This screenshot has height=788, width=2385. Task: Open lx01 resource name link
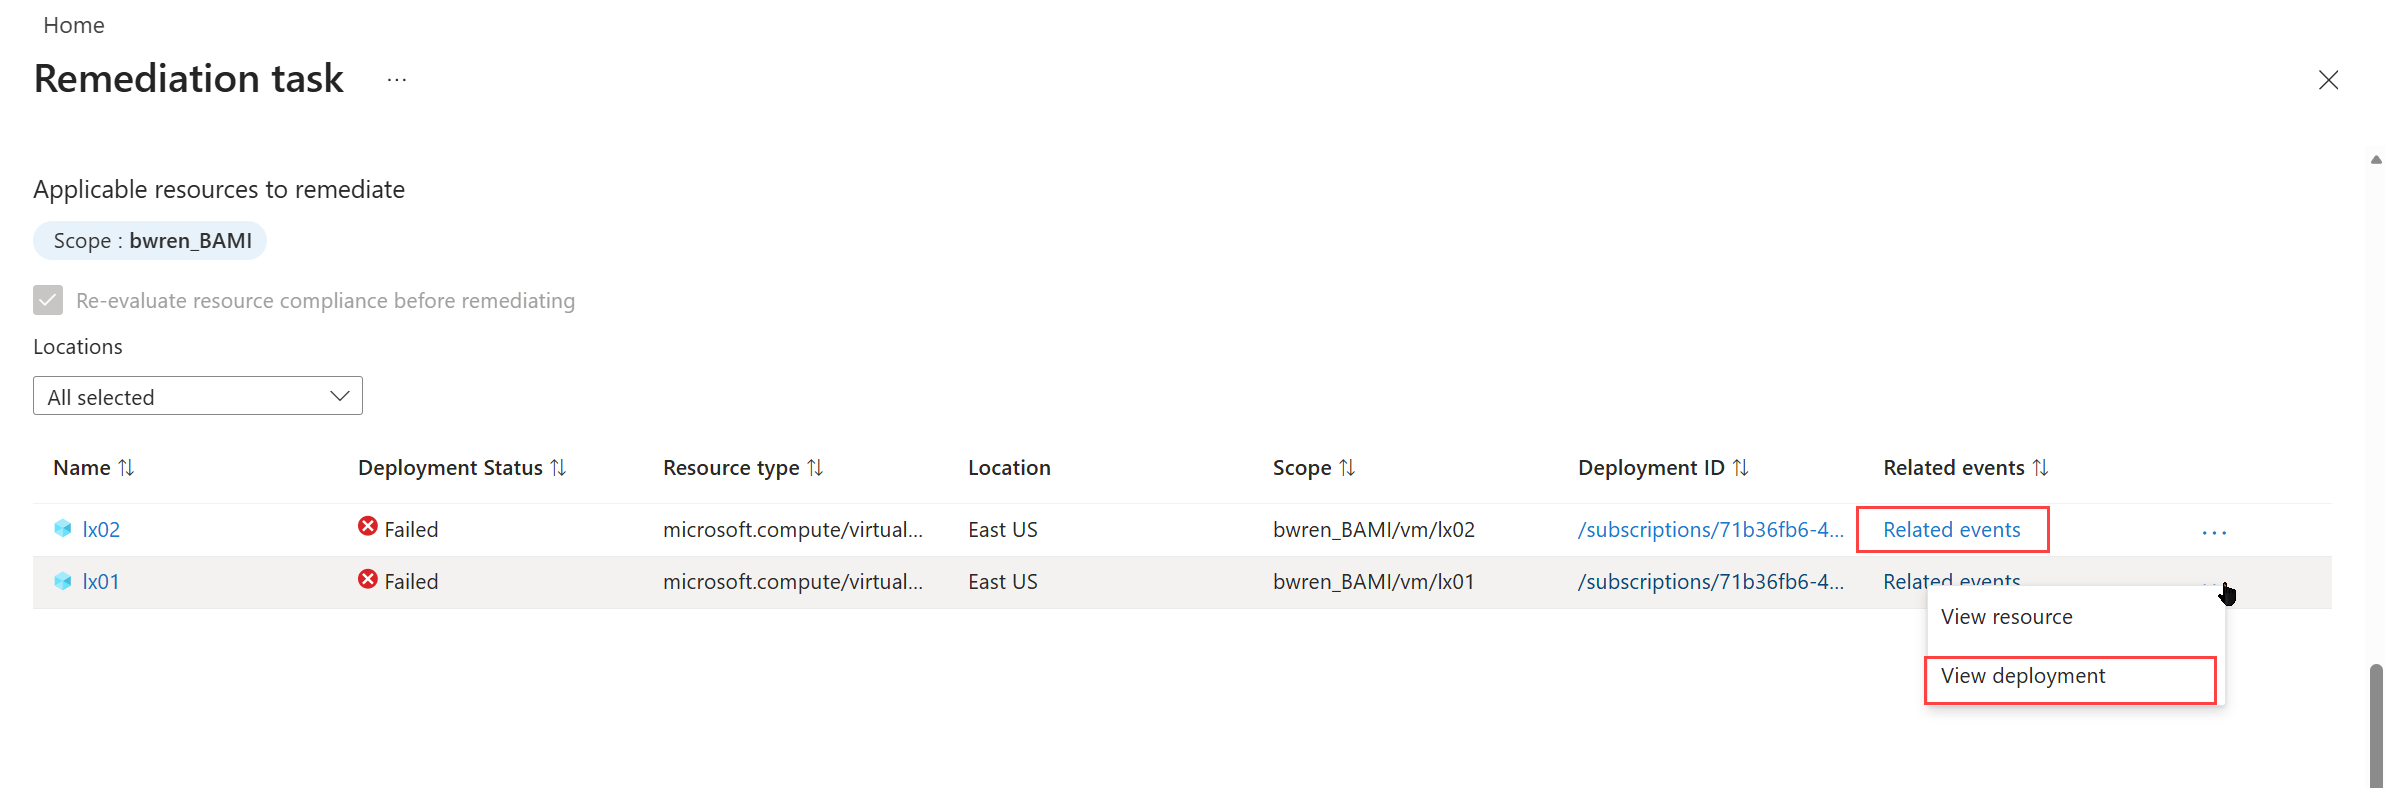point(101,582)
